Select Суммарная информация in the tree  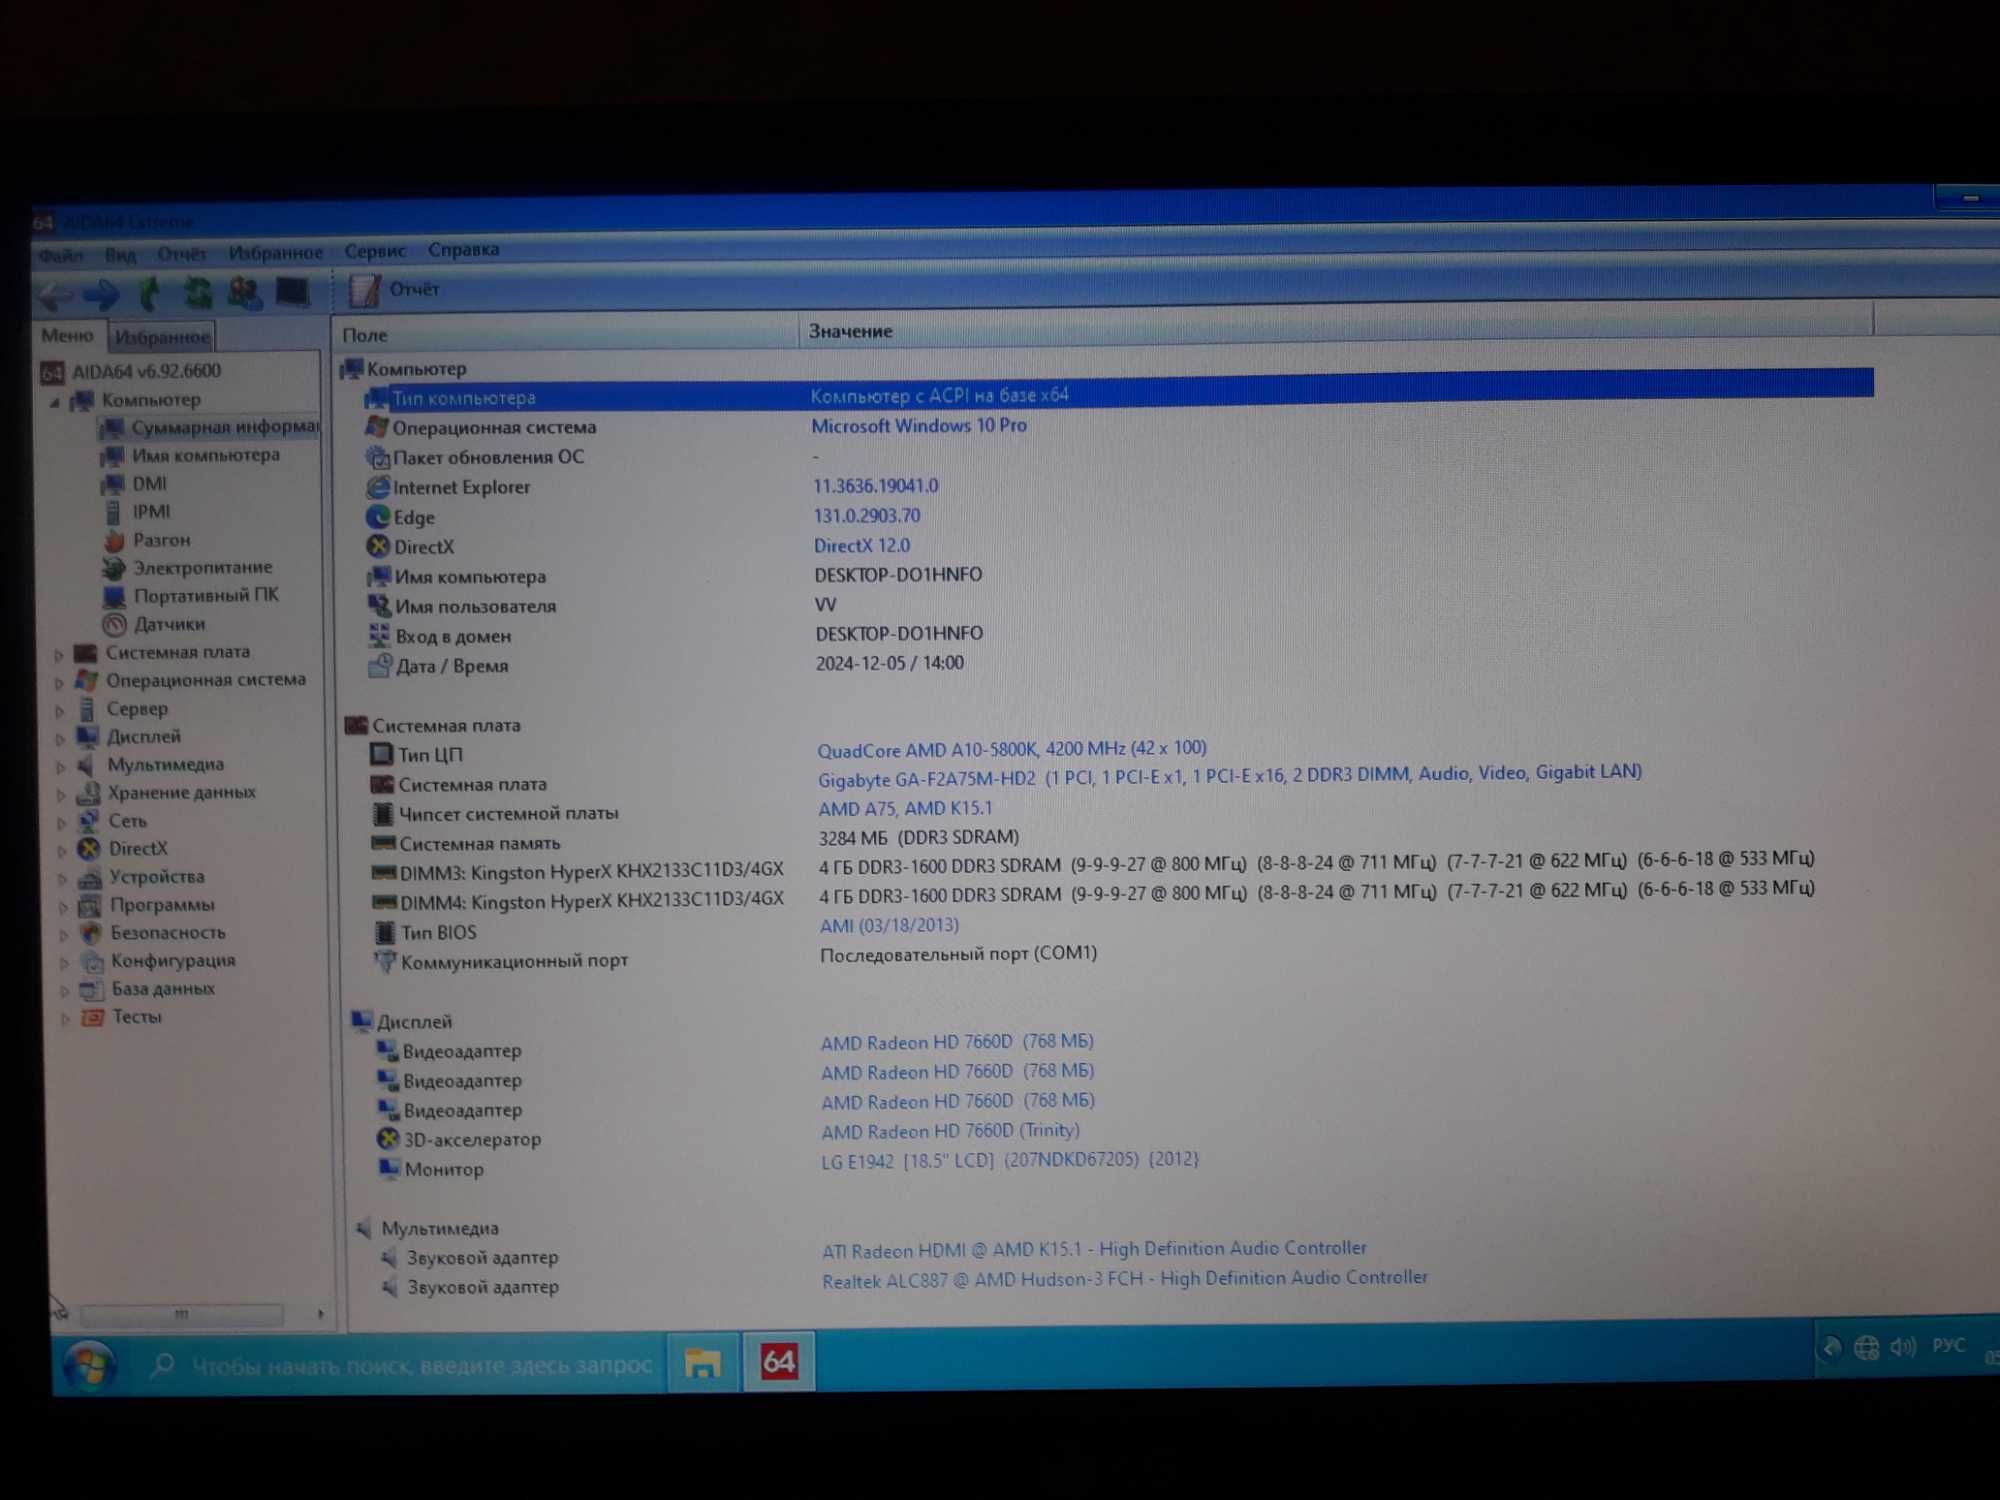point(225,427)
